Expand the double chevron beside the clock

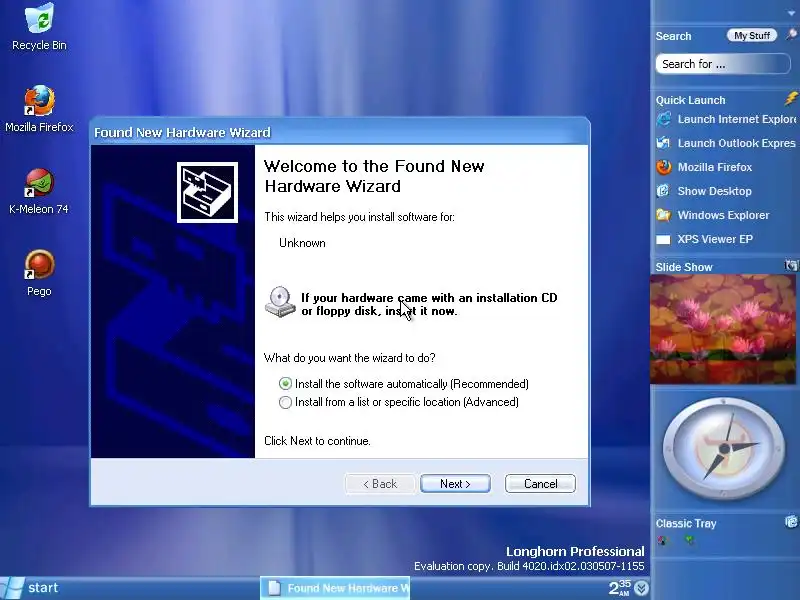click(641, 588)
